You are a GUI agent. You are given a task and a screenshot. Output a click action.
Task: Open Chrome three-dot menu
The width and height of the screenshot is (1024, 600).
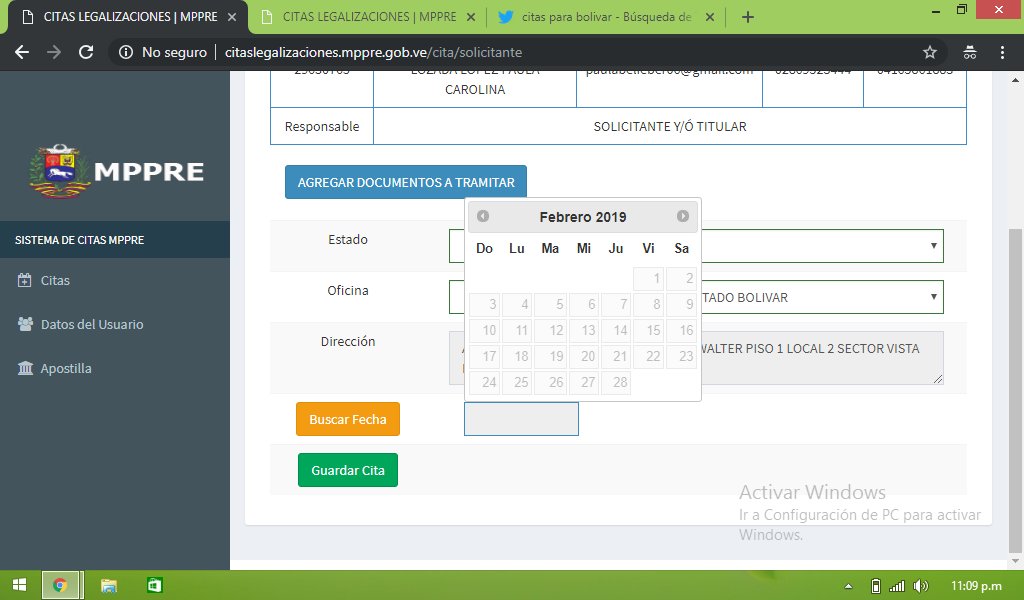point(1002,52)
